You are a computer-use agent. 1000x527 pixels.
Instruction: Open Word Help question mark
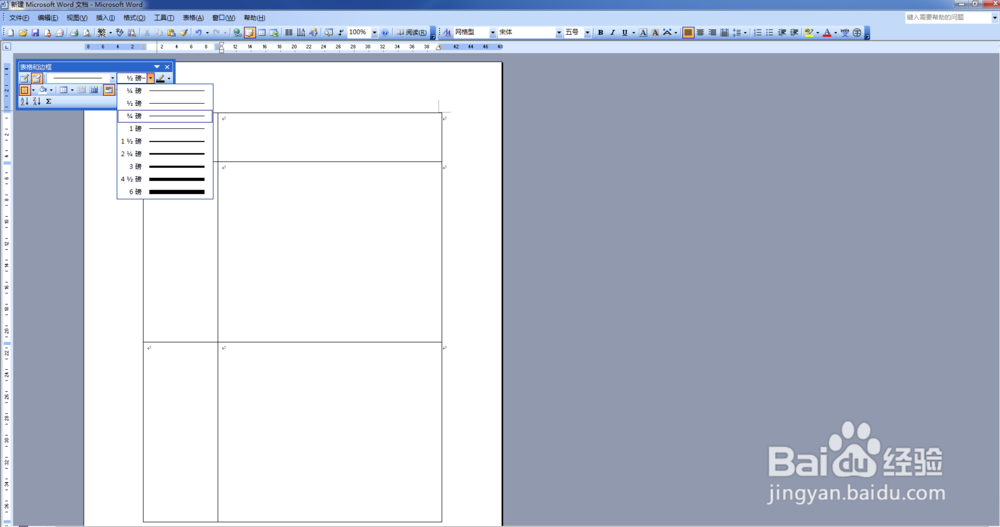[x=385, y=32]
